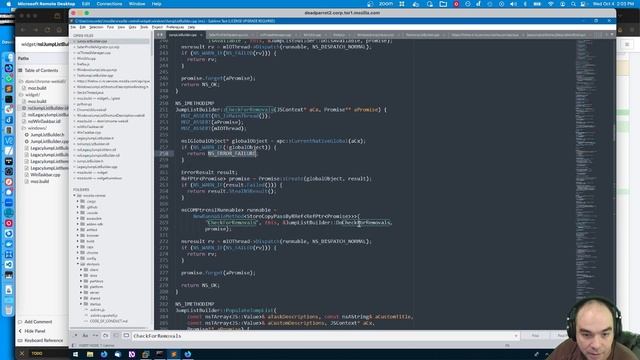Expand the .github folder in sidebar

(x=78, y=207)
